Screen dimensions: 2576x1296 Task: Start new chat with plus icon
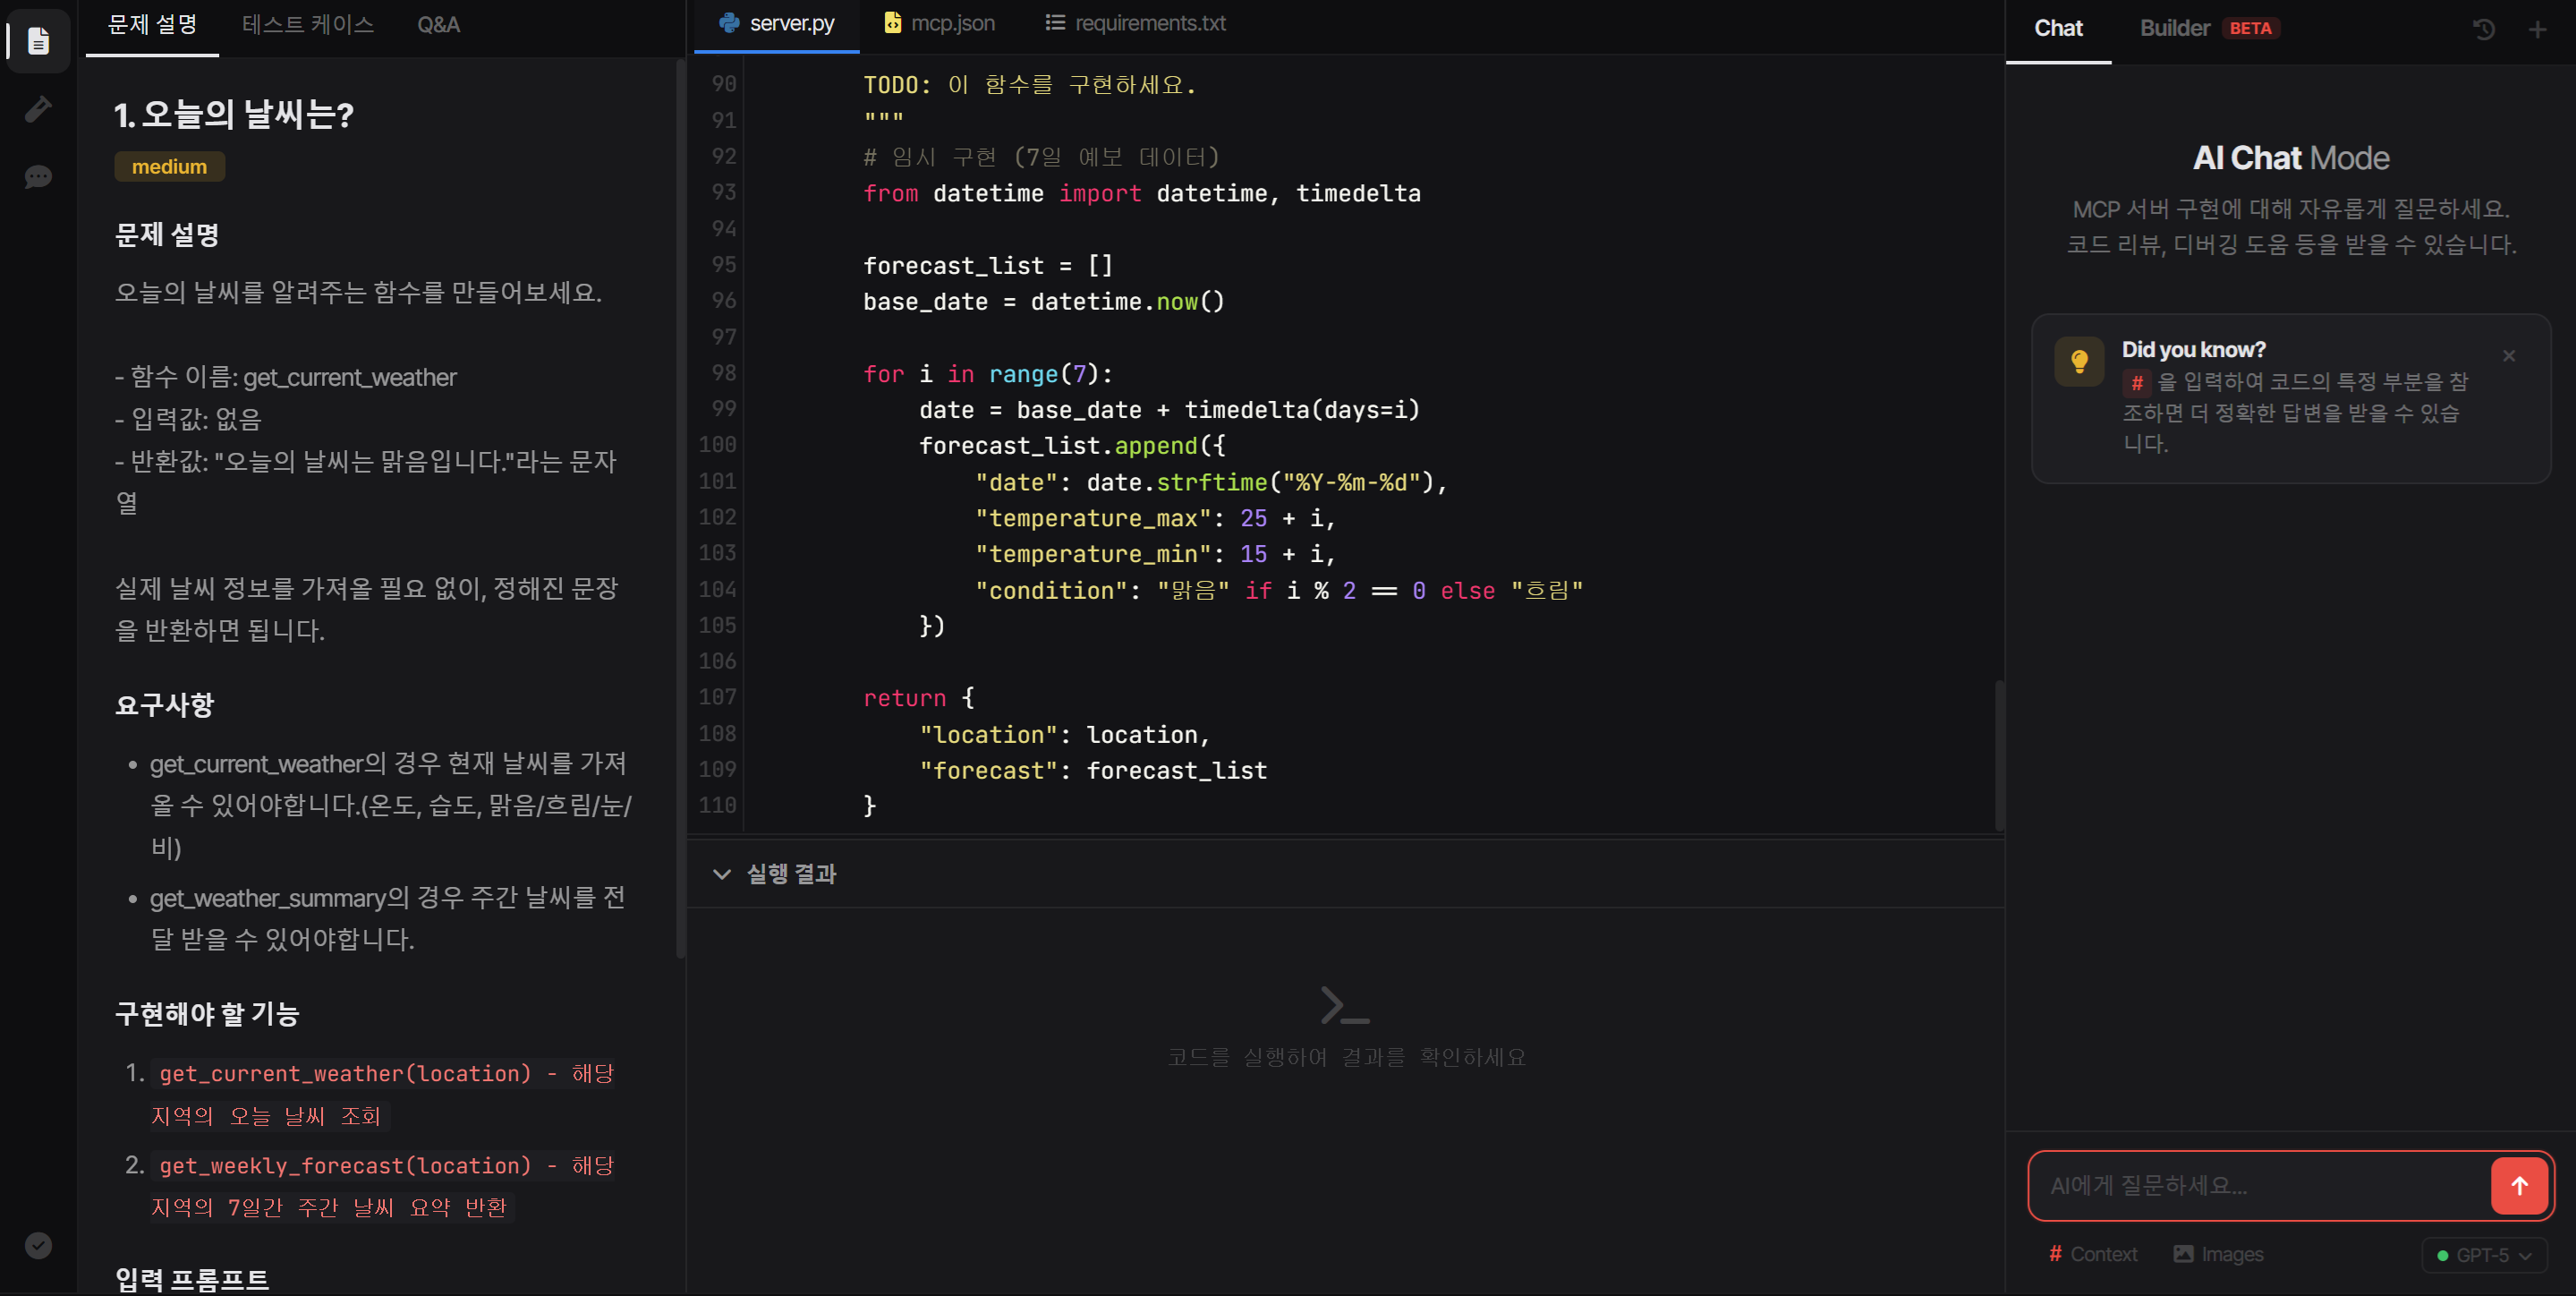pyautogui.click(x=2537, y=29)
